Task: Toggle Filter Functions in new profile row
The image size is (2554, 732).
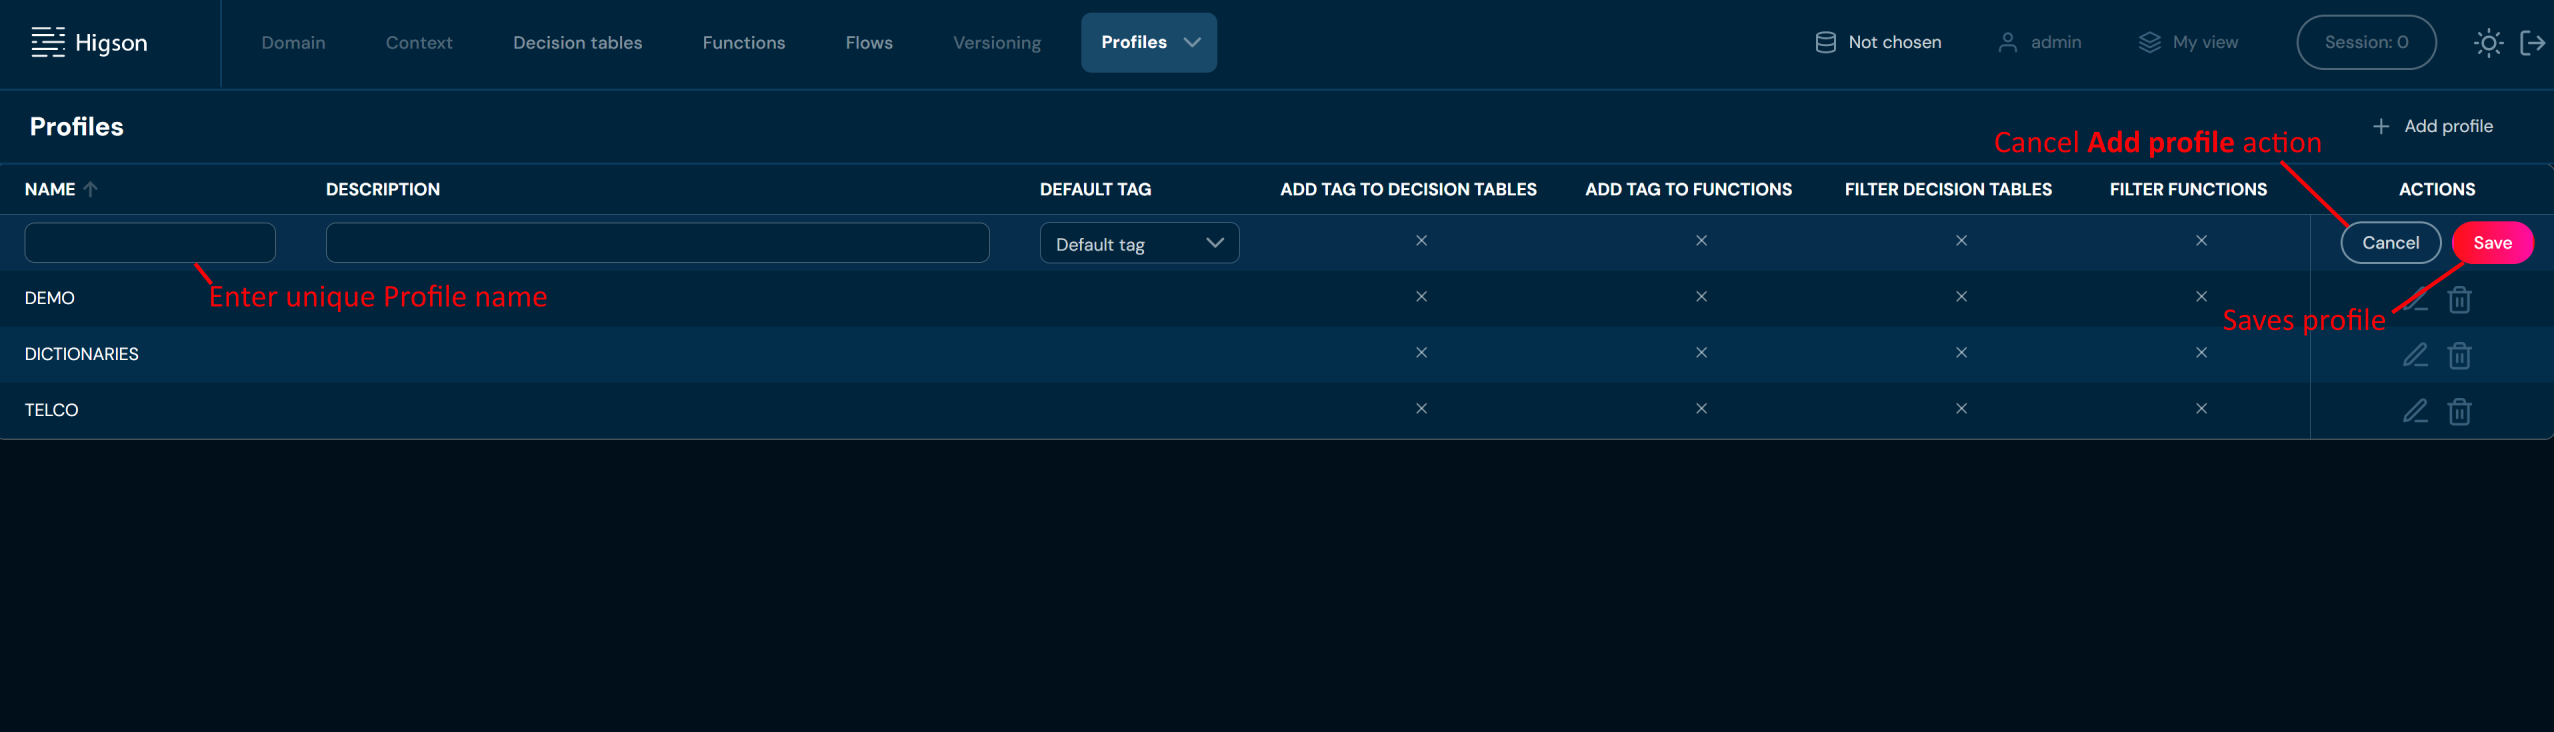Action: click(x=2201, y=241)
